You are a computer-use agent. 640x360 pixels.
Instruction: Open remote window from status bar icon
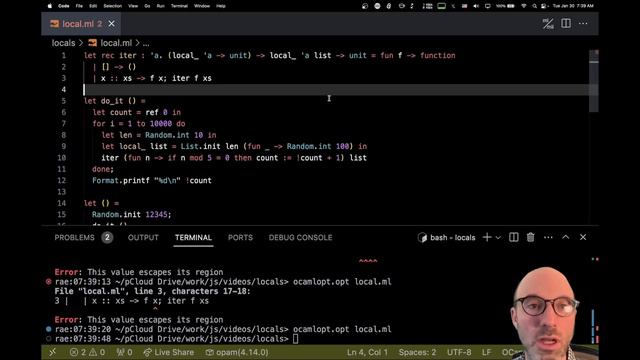coord(53,352)
